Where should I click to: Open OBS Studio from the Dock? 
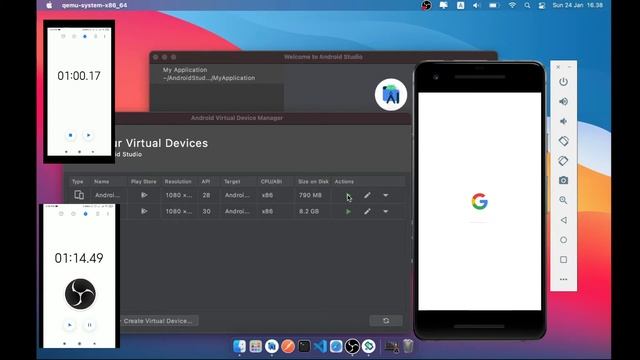coord(352,346)
